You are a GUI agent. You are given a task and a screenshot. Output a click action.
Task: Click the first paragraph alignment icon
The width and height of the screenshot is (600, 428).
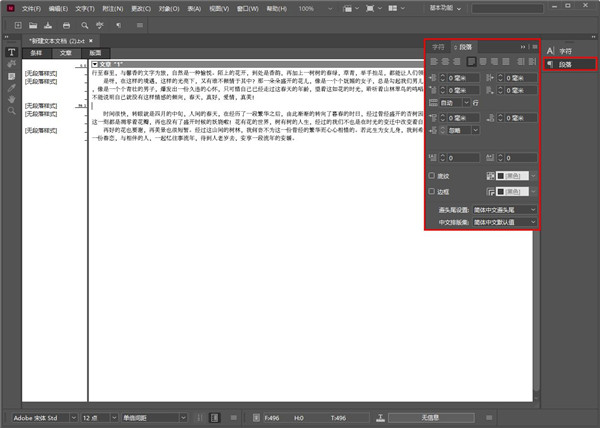tap(432, 62)
